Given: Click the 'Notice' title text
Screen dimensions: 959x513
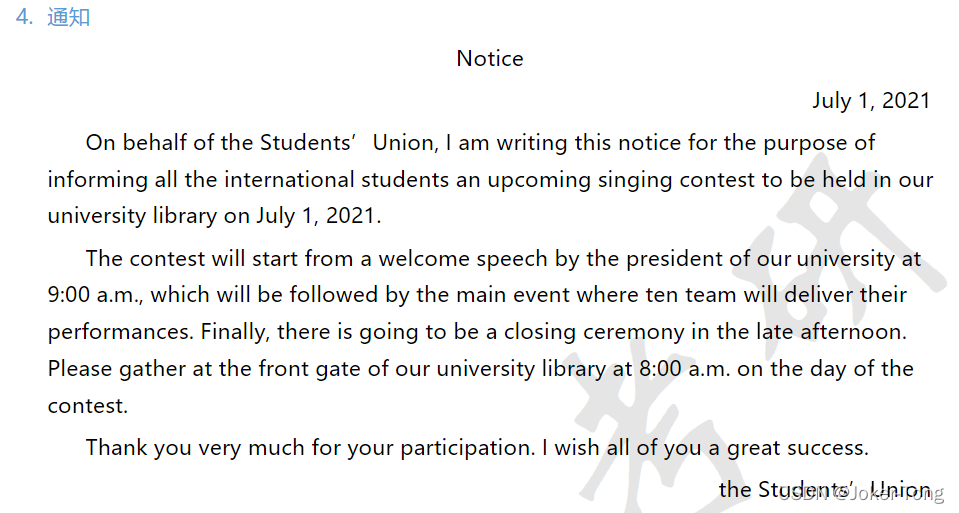Looking at the screenshot, I should point(490,59).
